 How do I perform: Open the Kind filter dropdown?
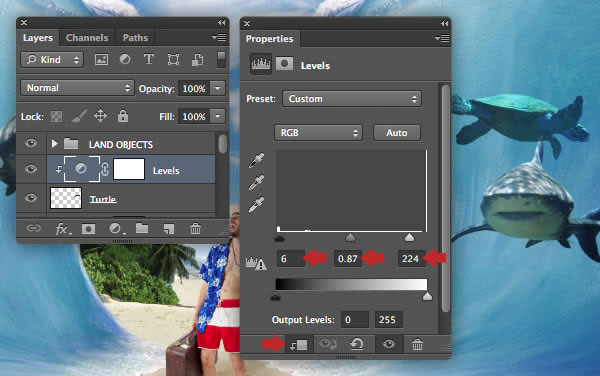52,60
